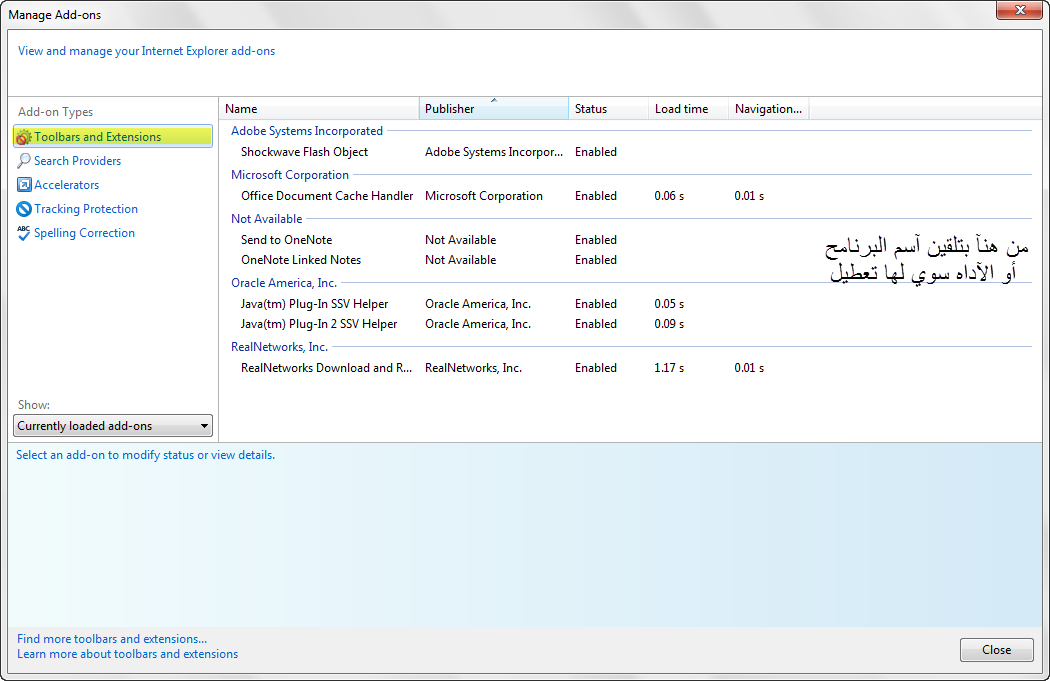Click Enabled status of Send to OneNote
This screenshot has width=1050, height=681.
[596, 240]
